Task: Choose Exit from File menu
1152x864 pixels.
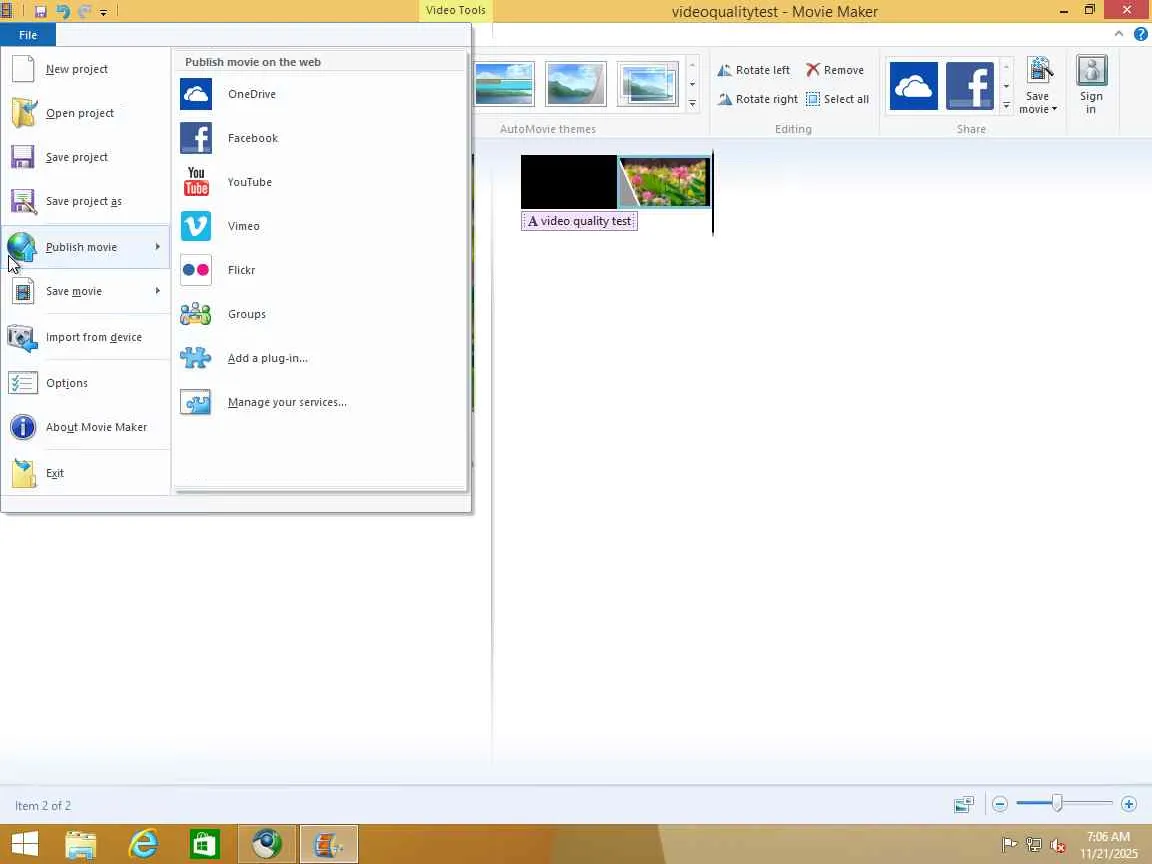Action: (x=85, y=473)
